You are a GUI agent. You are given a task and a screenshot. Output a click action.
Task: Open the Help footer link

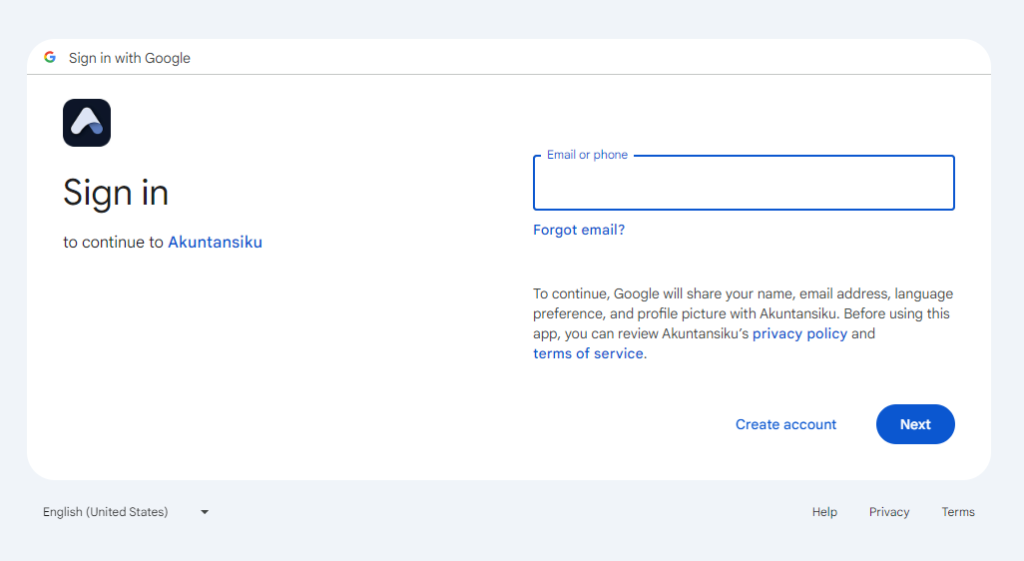click(824, 512)
